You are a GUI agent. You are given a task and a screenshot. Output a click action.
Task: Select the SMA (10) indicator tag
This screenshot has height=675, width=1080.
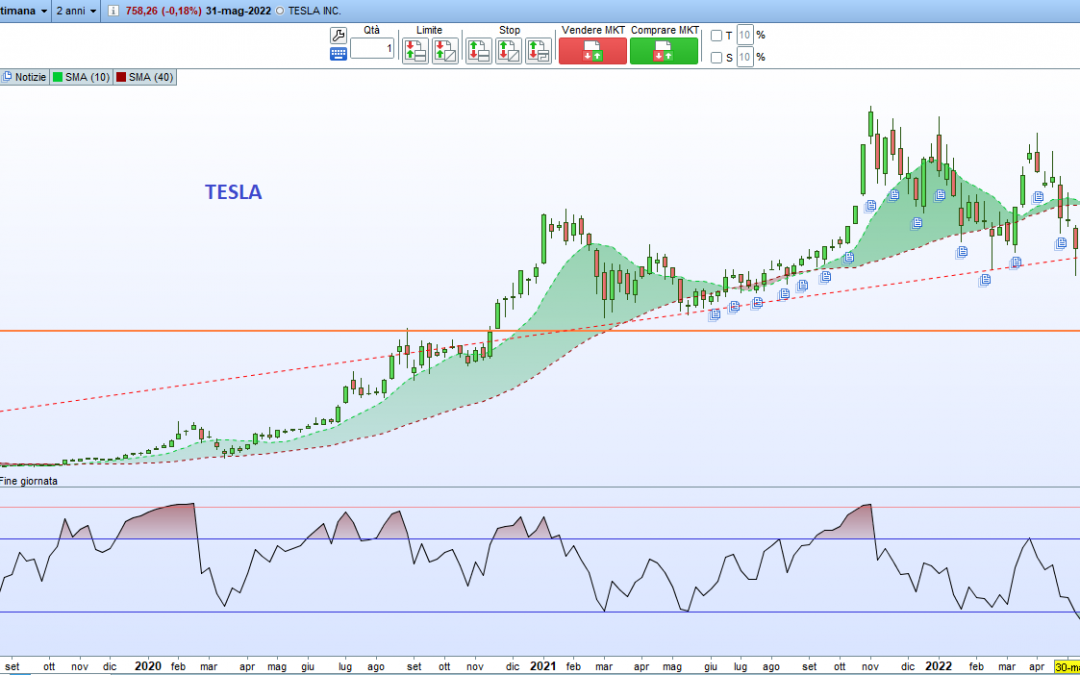81,77
